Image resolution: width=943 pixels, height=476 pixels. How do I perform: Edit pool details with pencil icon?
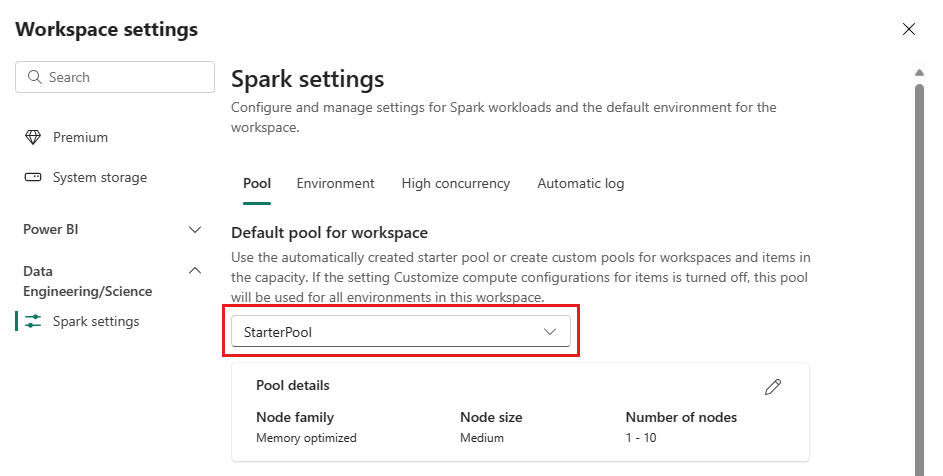point(773,386)
